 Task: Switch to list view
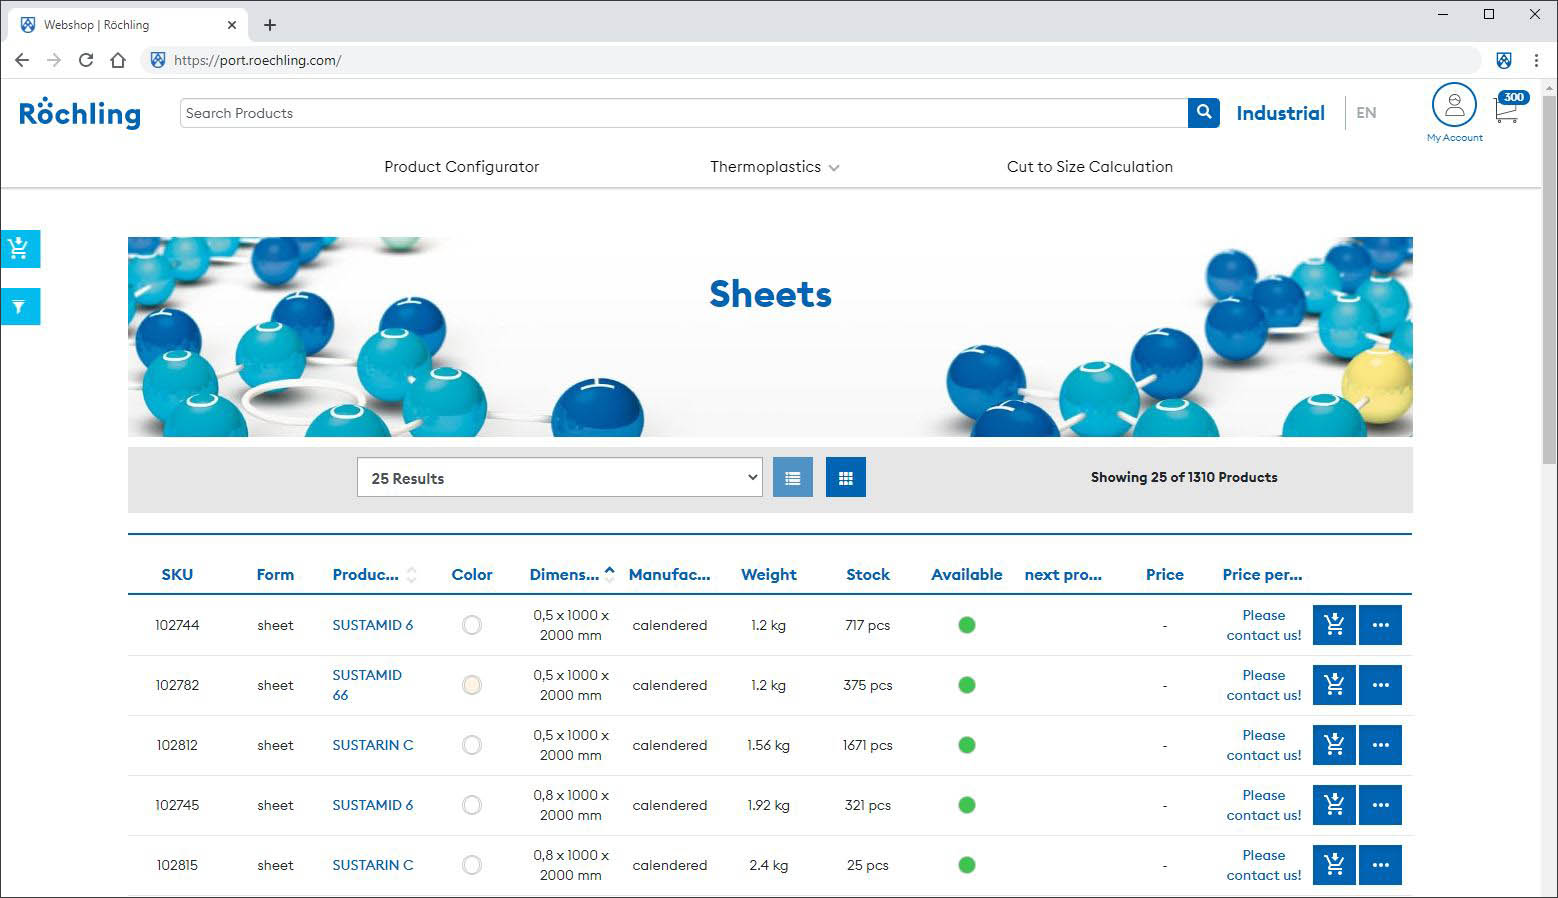[793, 478]
